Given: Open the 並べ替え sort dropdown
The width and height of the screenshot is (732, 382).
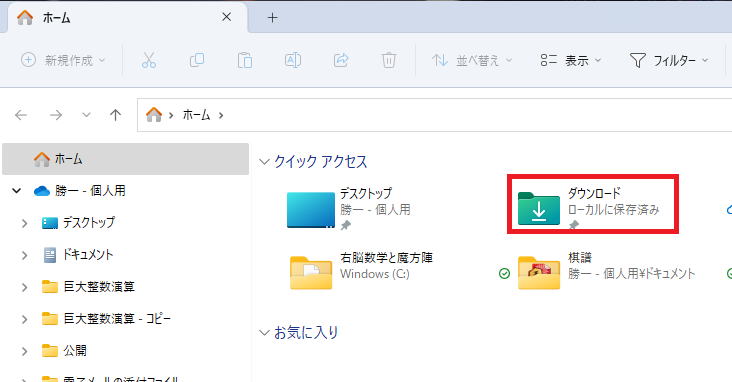Looking at the screenshot, I should click(x=472, y=60).
